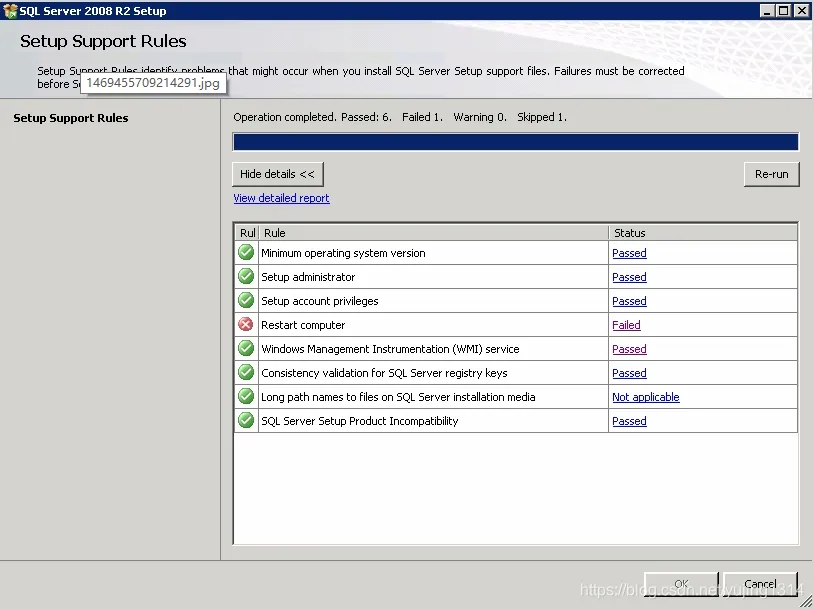Close the SQL Server Setup window
This screenshot has width=814, height=609.
801,10
